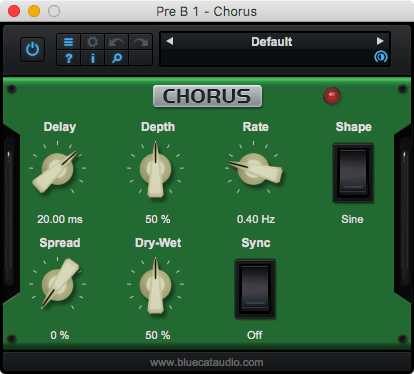Click the blue skin icon in preset display
Image resolution: width=414 pixels, height=374 pixels.
point(381,57)
